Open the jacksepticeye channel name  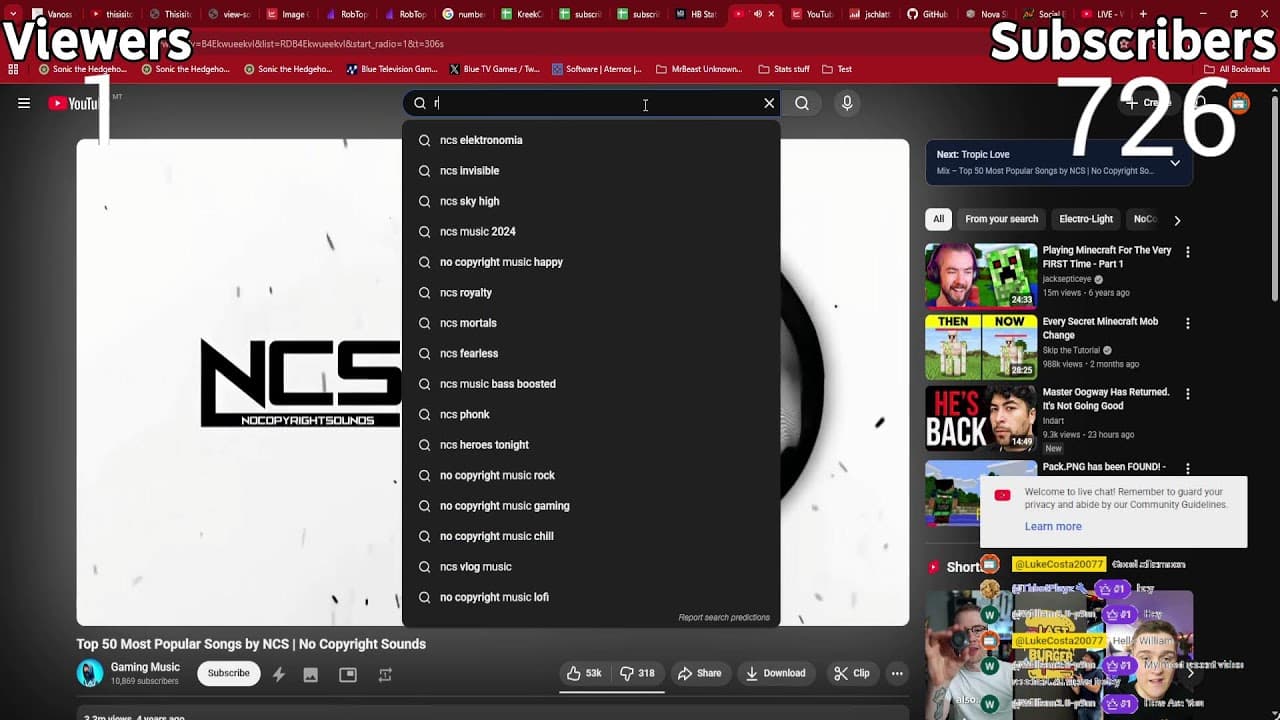coord(1068,279)
